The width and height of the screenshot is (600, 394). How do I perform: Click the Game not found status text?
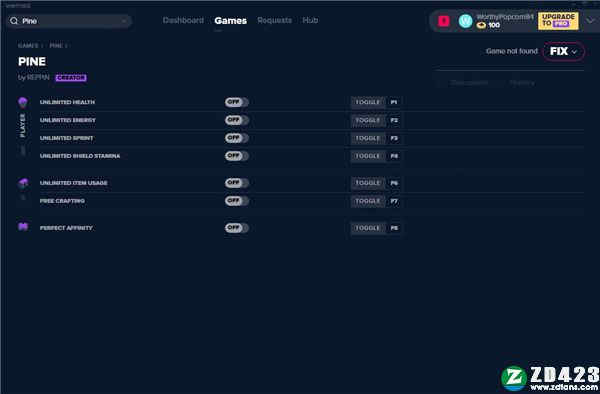(512, 51)
